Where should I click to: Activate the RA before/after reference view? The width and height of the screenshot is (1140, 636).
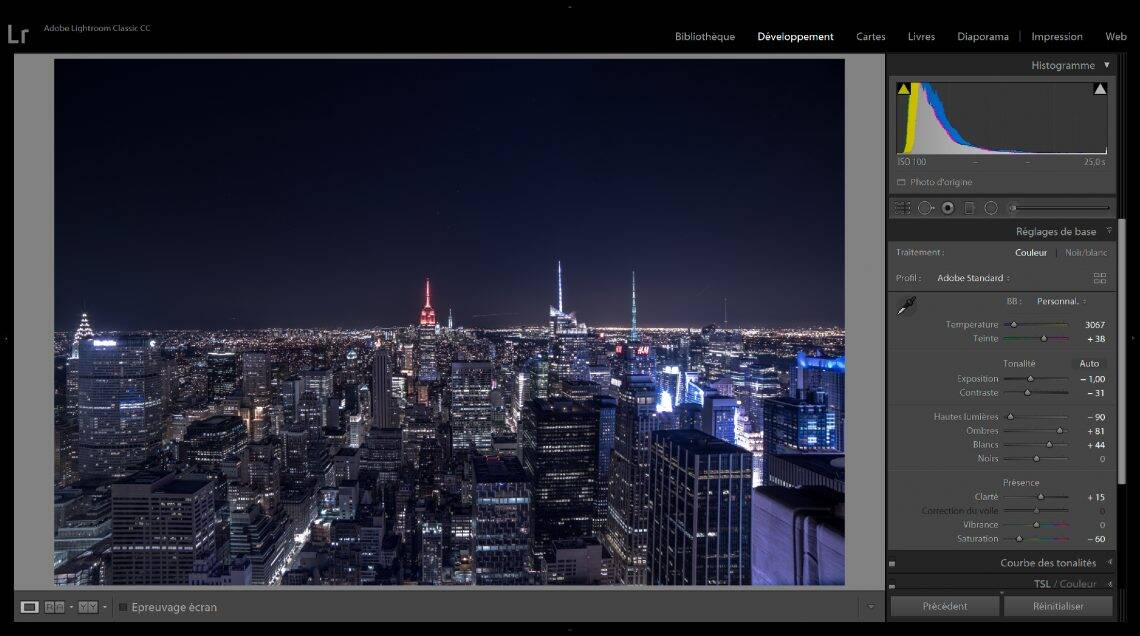(x=55, y=607)
